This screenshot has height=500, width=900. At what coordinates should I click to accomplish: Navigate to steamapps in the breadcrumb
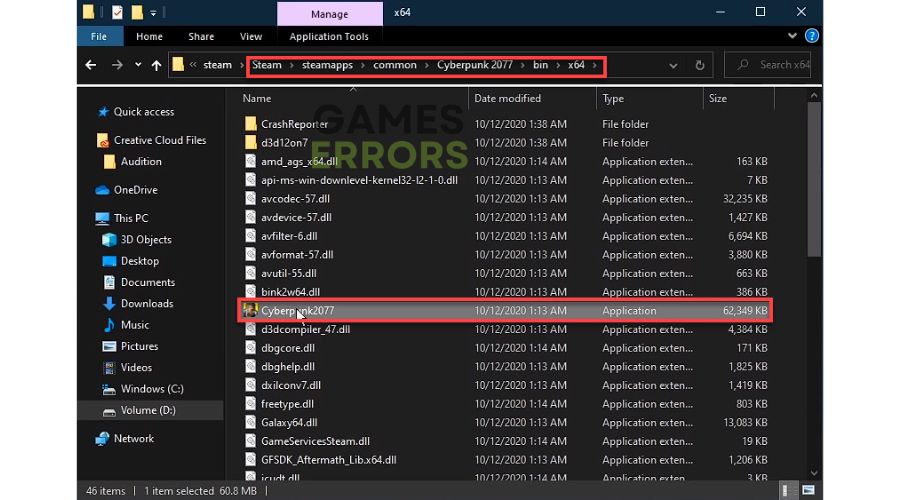(x=327, y=65)
